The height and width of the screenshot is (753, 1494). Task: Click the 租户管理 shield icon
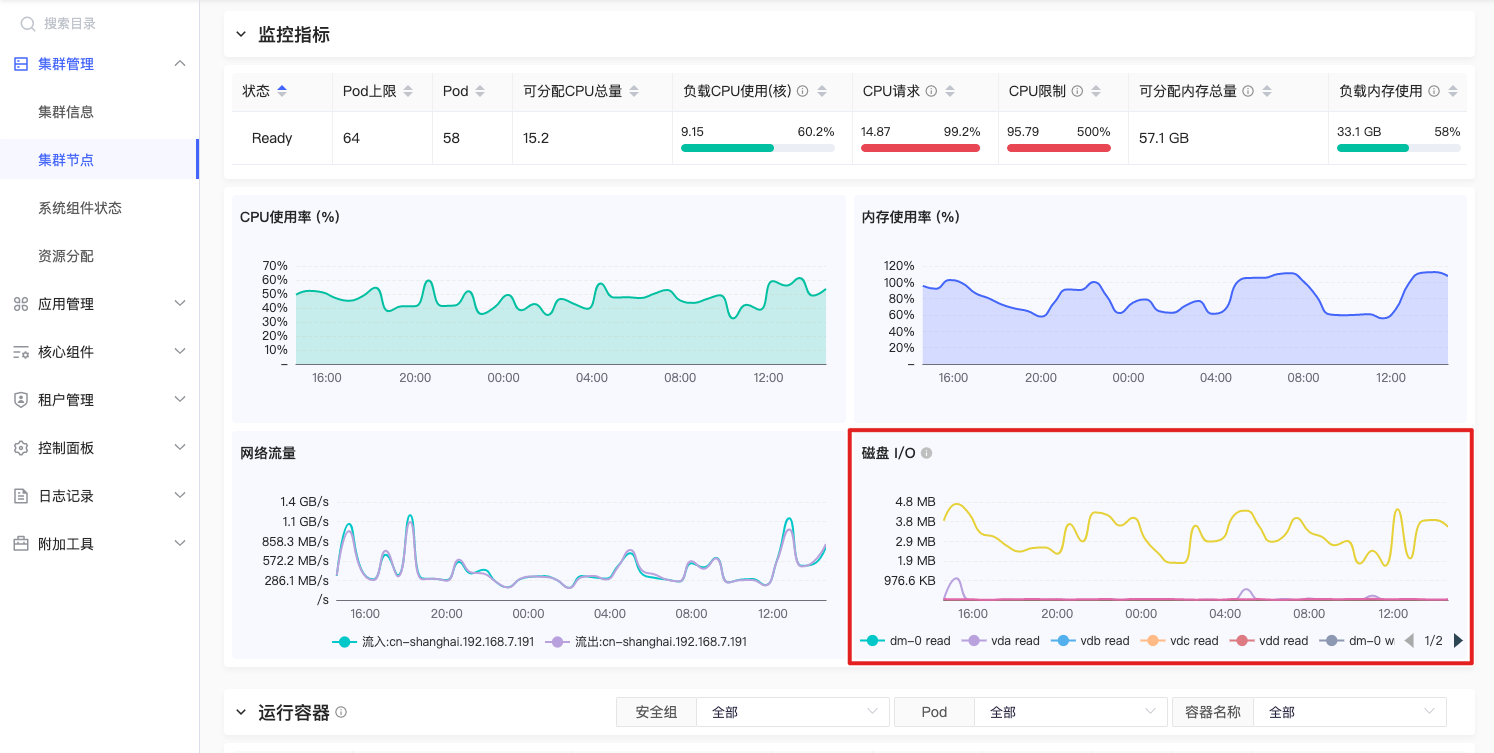(21, 400)
